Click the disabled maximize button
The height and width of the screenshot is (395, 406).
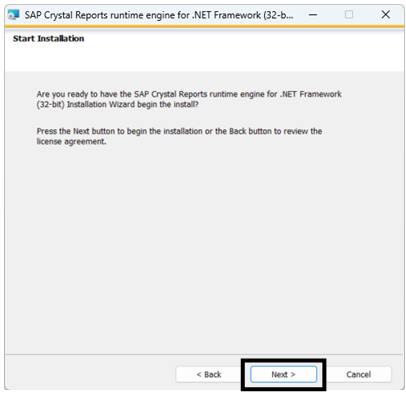click(x=349, y=15)
